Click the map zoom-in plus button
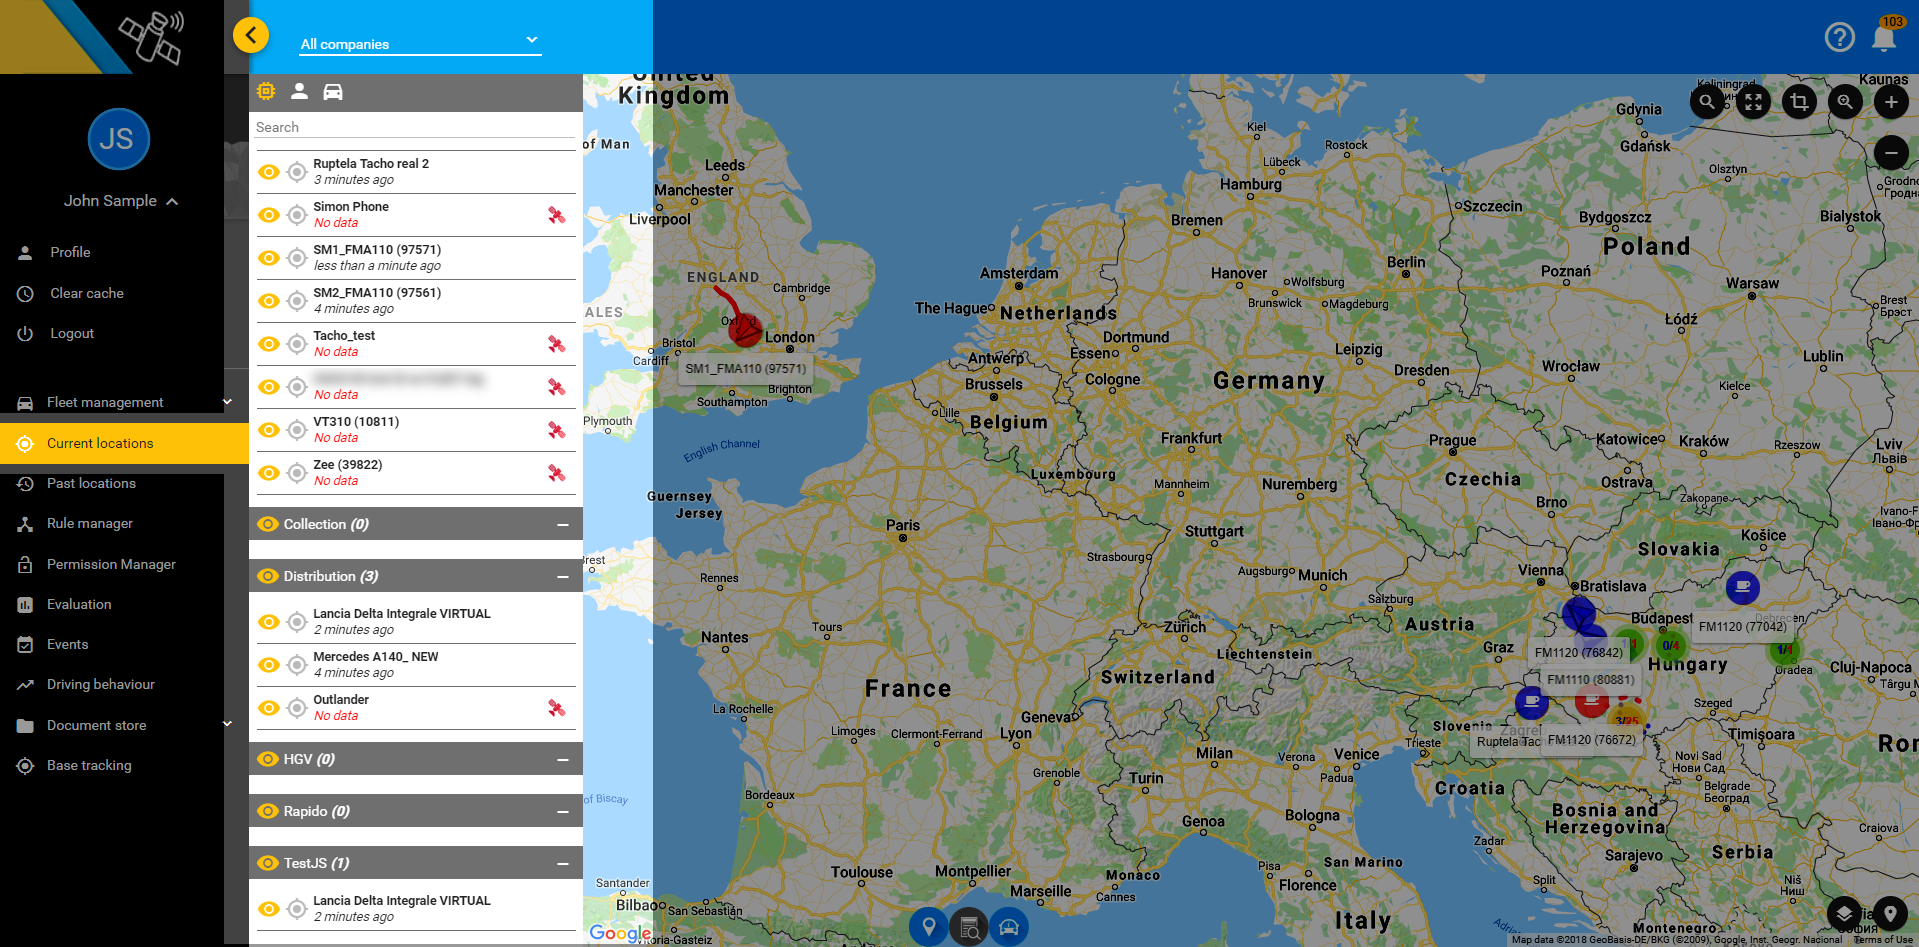This screenshot has height=947, width=1919. coord(1890,102)
